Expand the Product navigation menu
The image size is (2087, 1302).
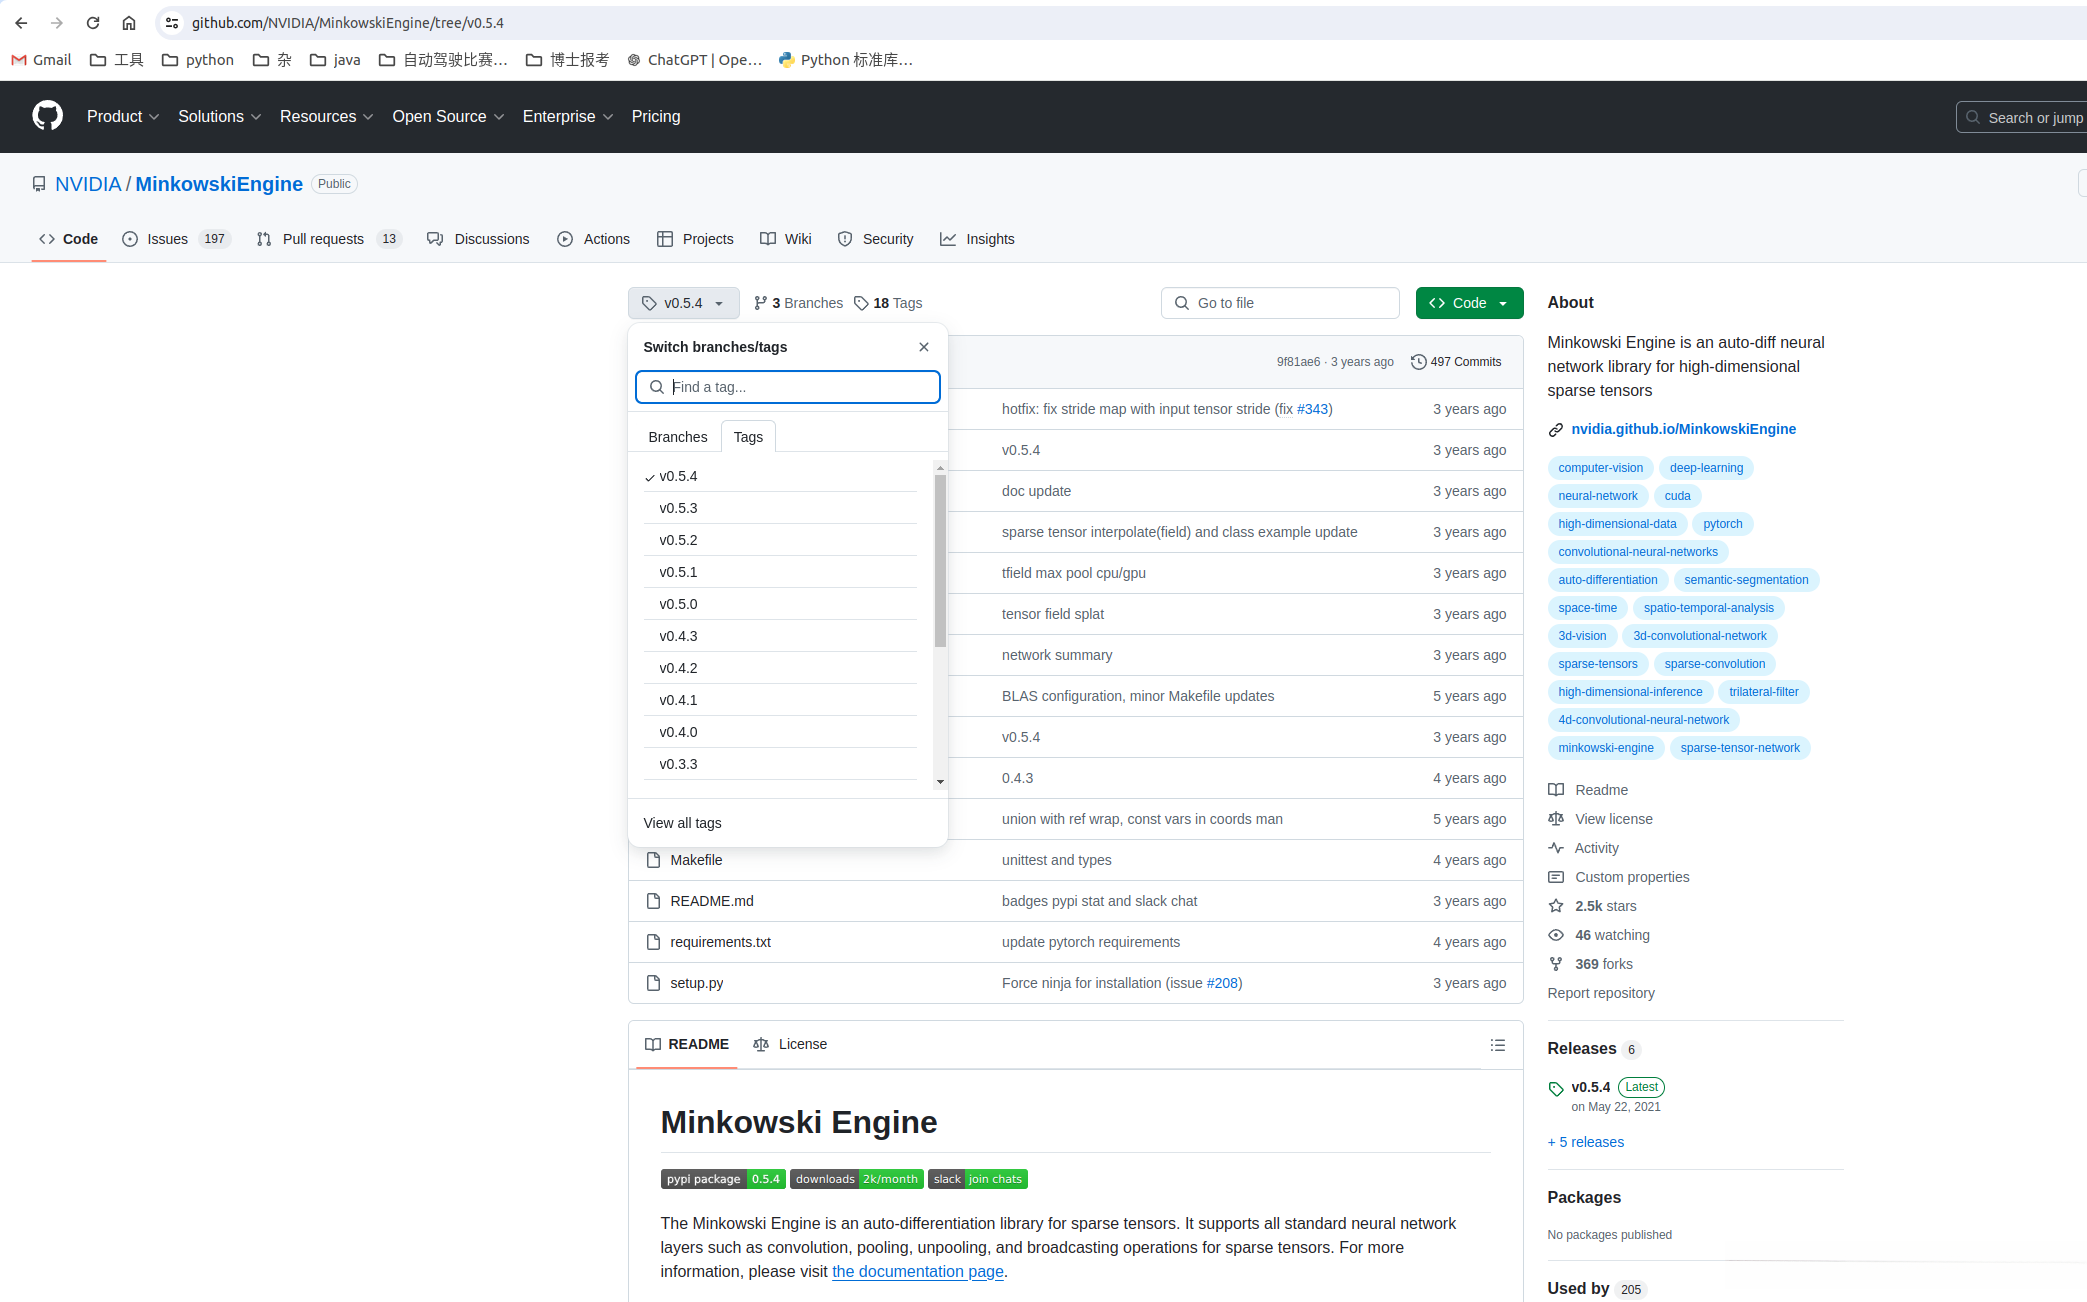click(x=122, y=116)
